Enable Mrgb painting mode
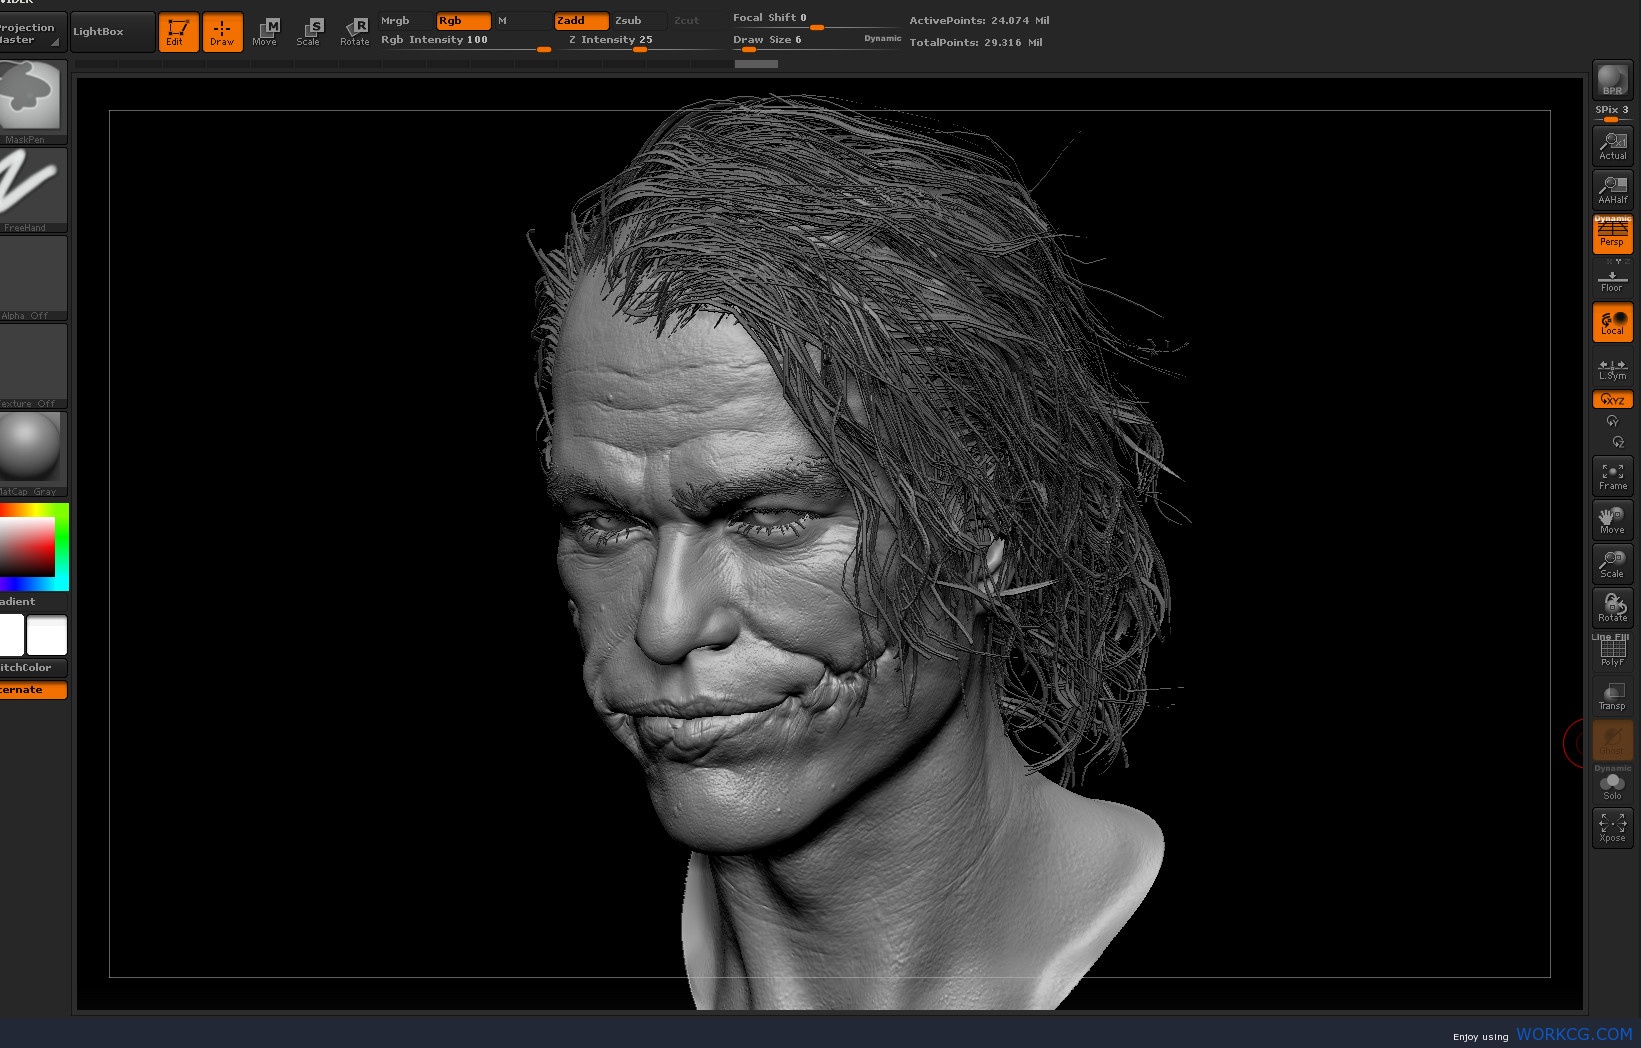This screenshot has width=1641, height=1048. point(405,20)
